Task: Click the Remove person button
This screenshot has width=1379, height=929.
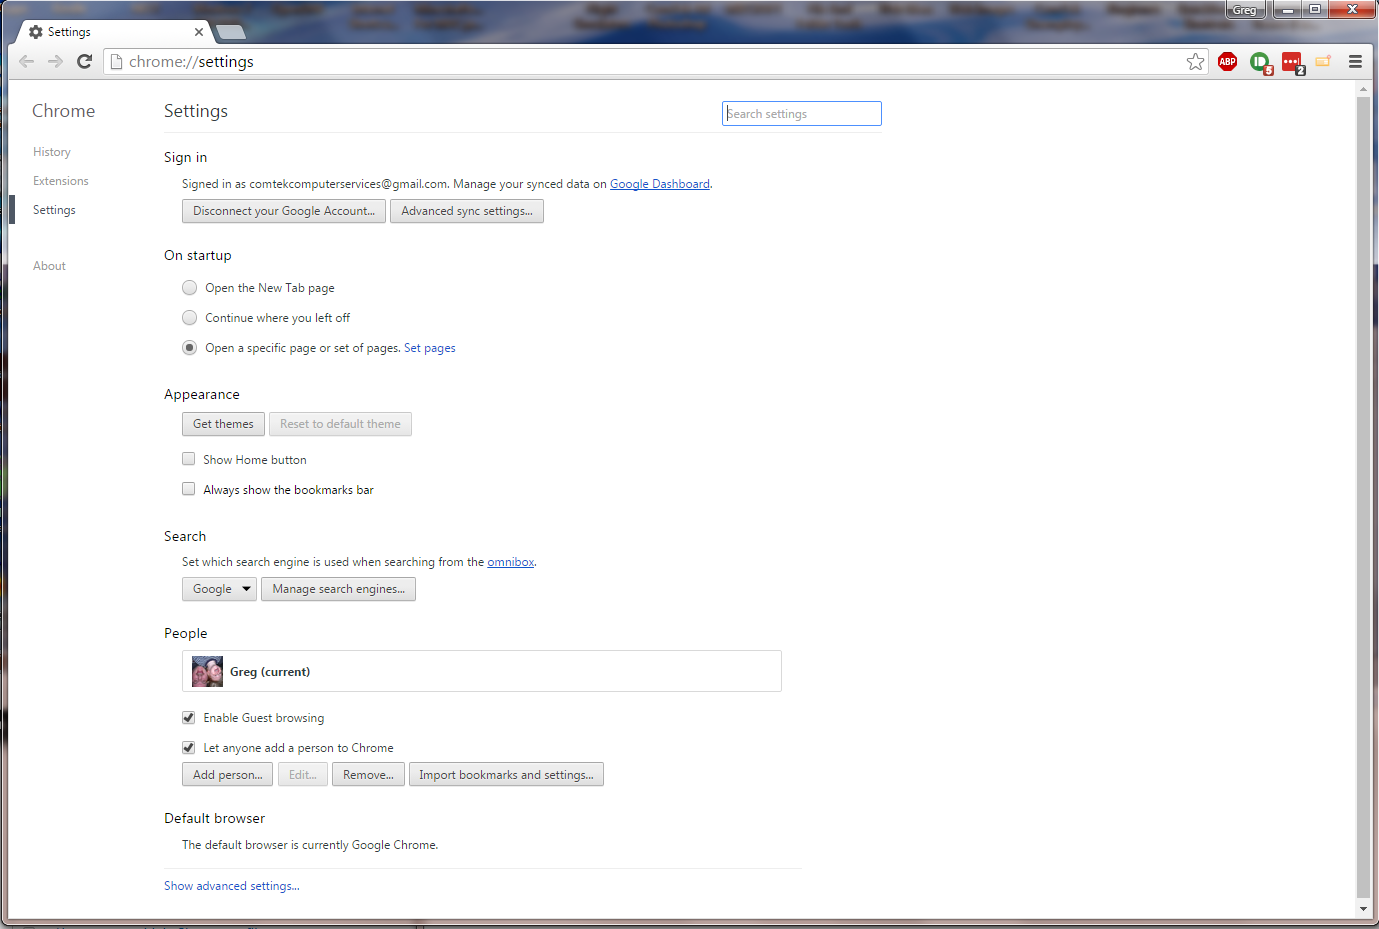Action: click(x=368, y=775)
